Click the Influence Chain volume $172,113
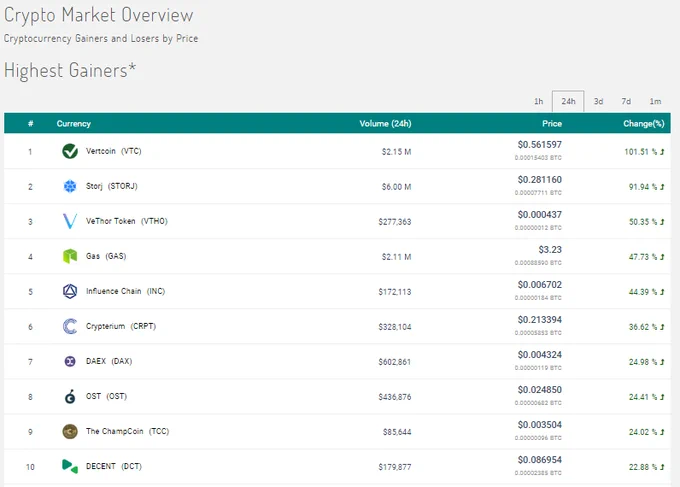 [395, 292]
